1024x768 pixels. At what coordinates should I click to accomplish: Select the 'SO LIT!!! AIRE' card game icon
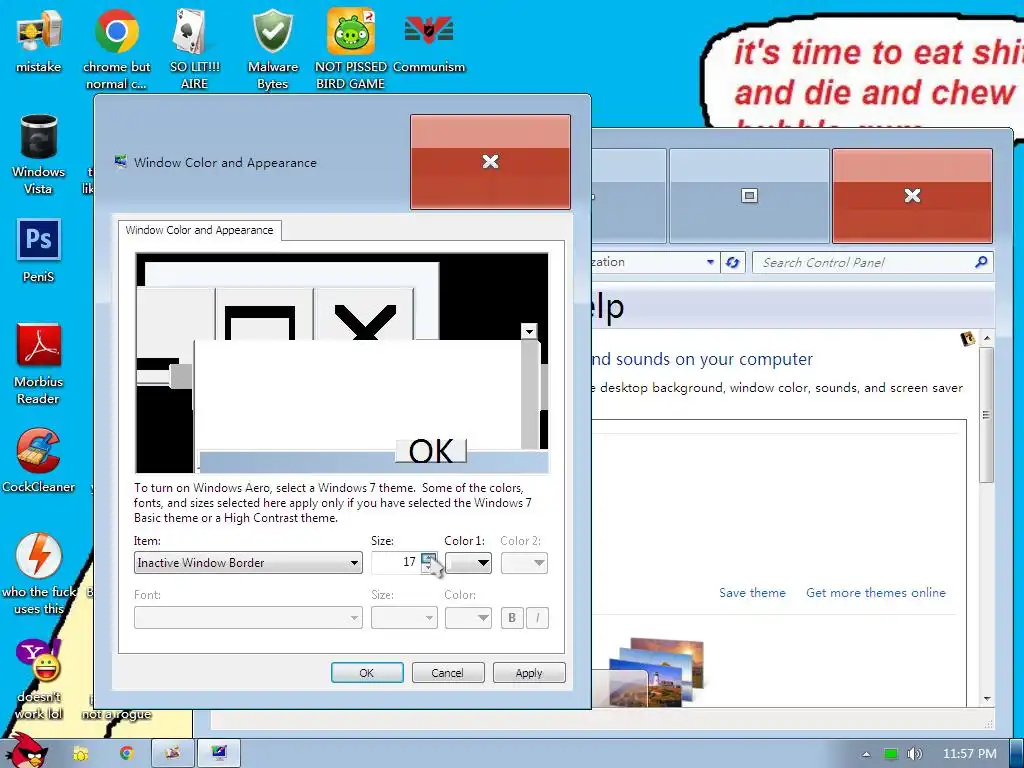click(194, 49)
